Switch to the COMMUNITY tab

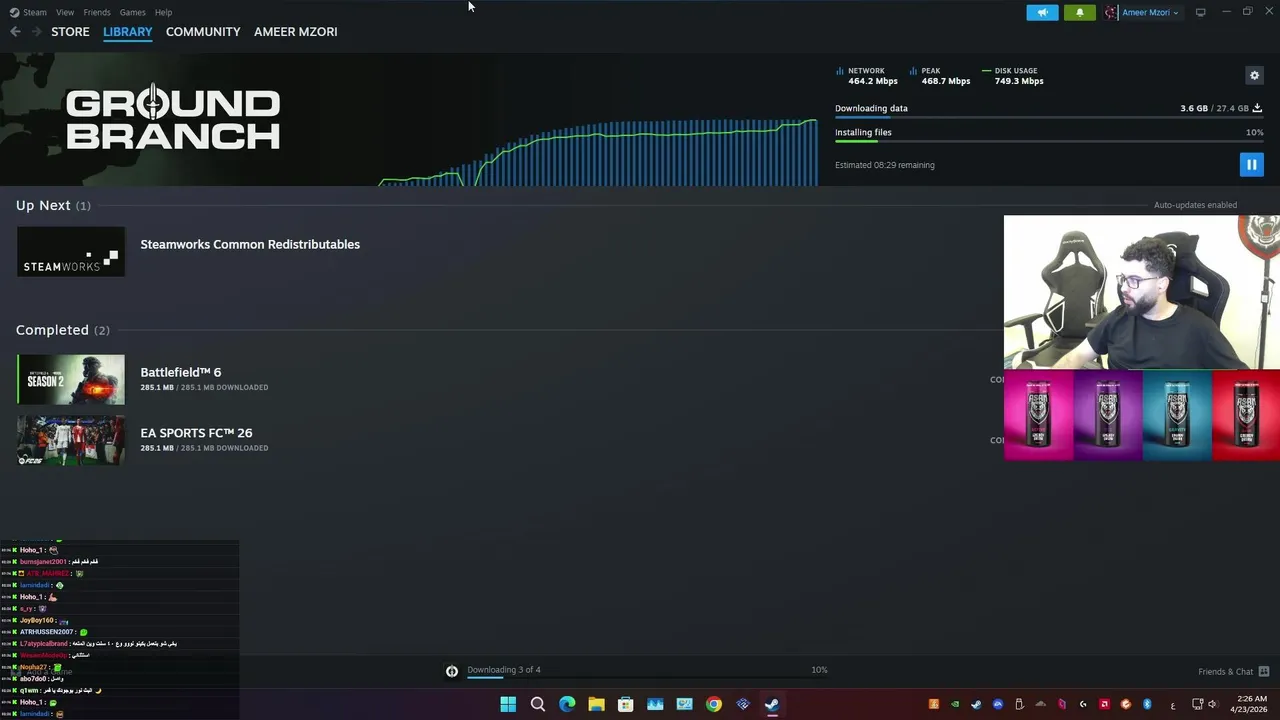pos(203,32)
